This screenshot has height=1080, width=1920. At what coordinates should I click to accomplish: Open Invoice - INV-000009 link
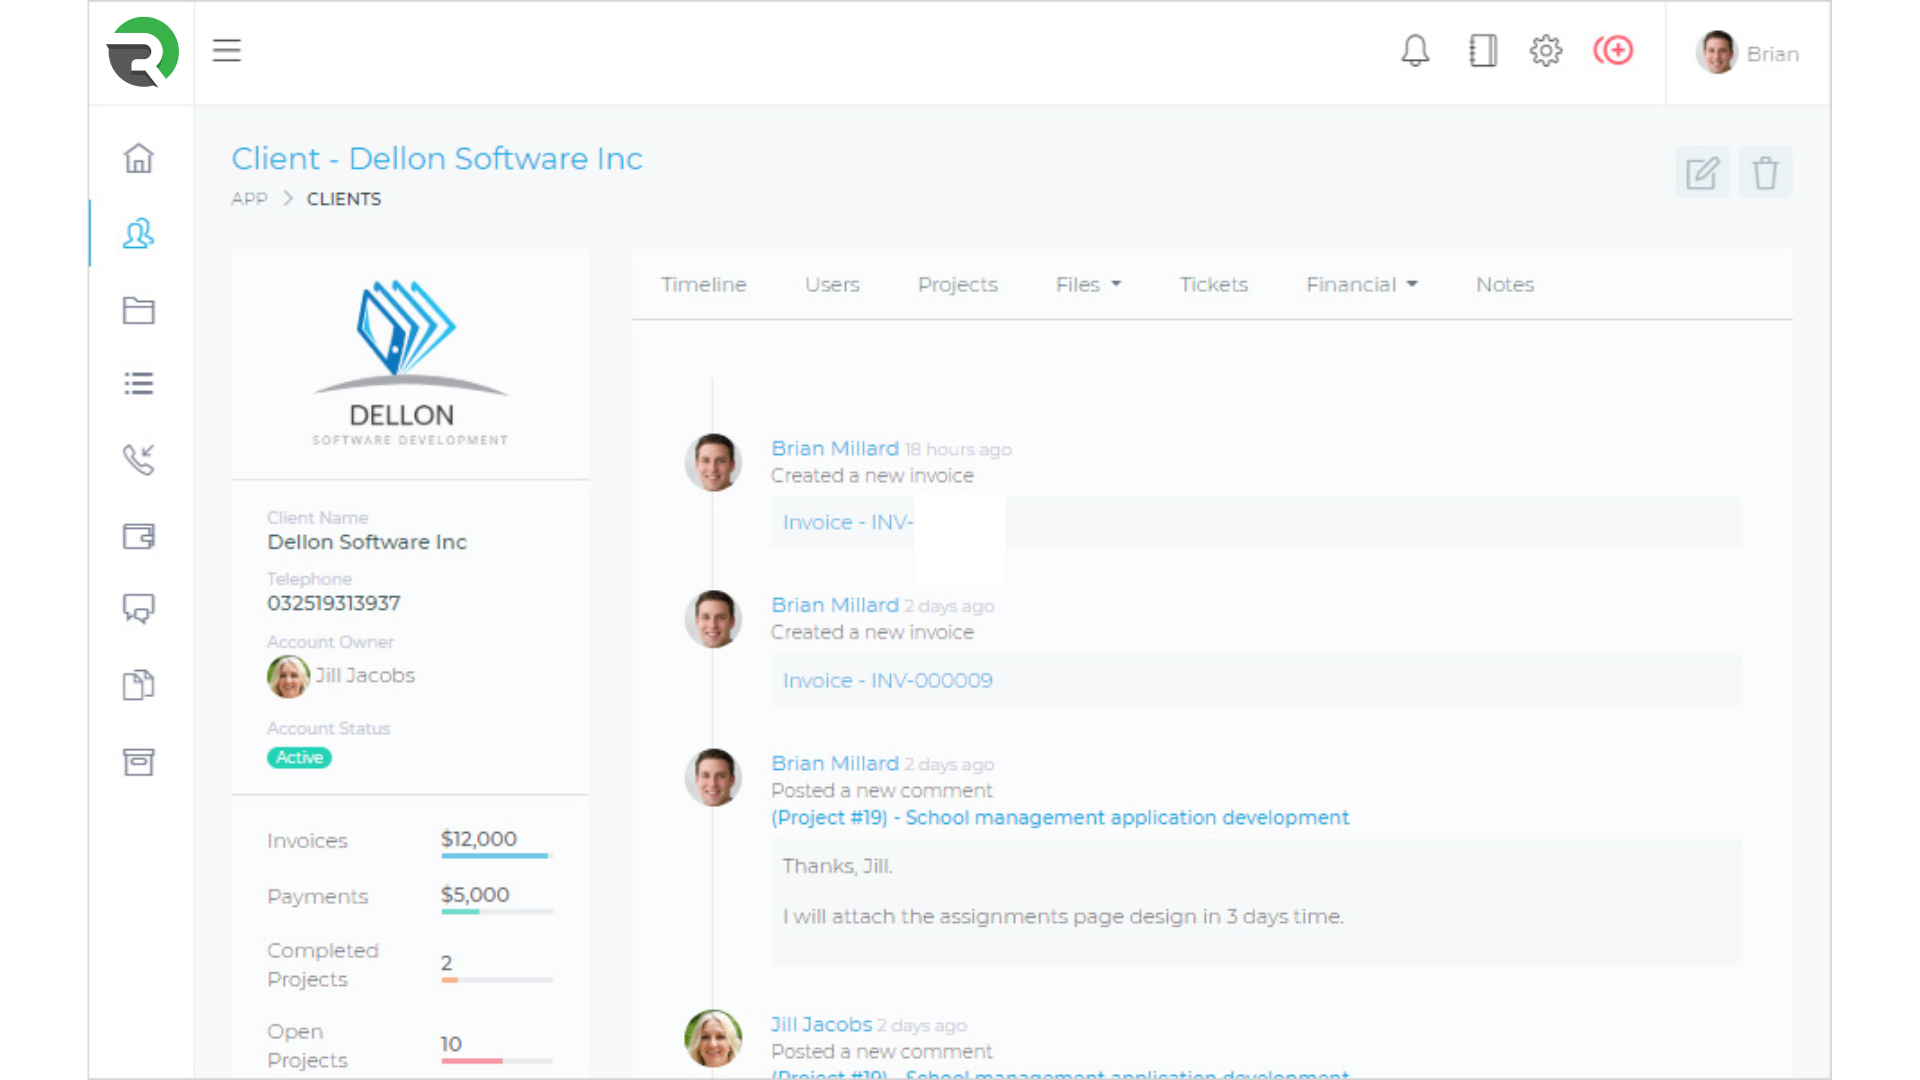coord(887,681)
